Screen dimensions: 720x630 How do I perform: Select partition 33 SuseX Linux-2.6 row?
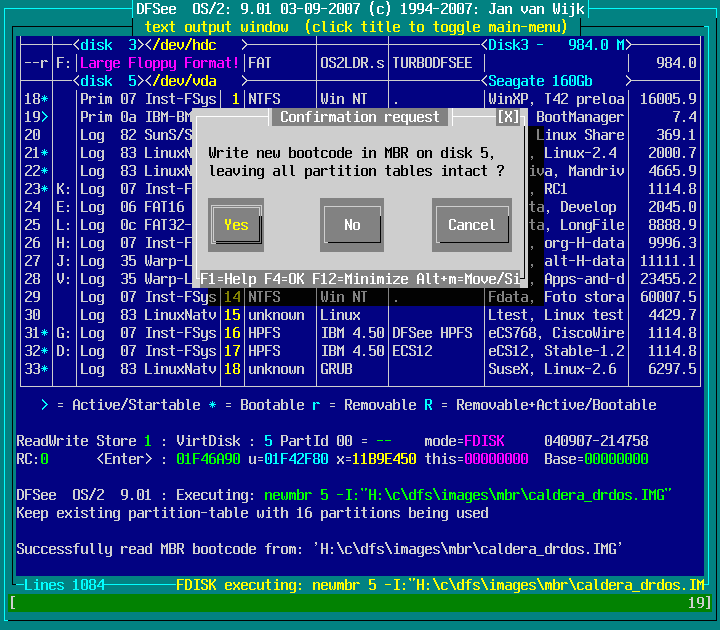[x=360, y=369]
